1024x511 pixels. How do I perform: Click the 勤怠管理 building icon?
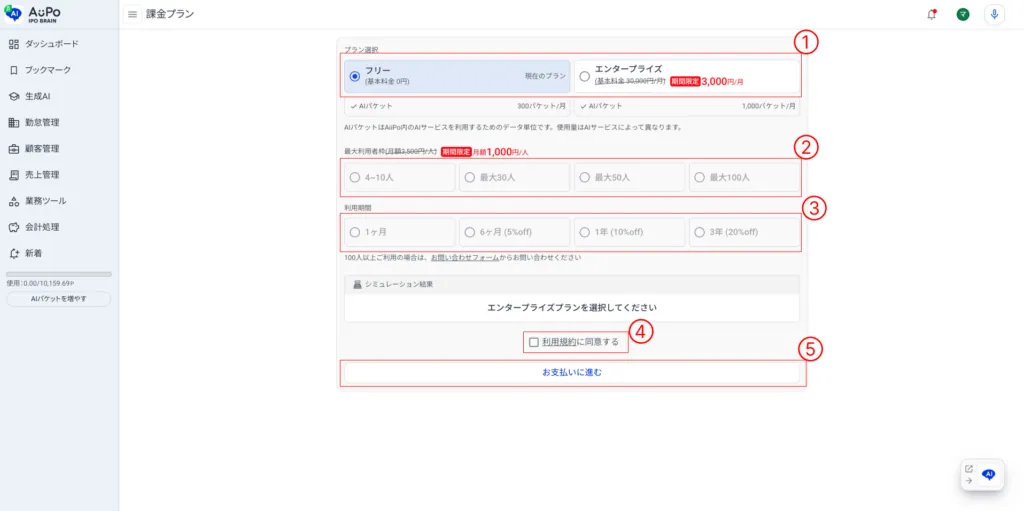[14, 122]
